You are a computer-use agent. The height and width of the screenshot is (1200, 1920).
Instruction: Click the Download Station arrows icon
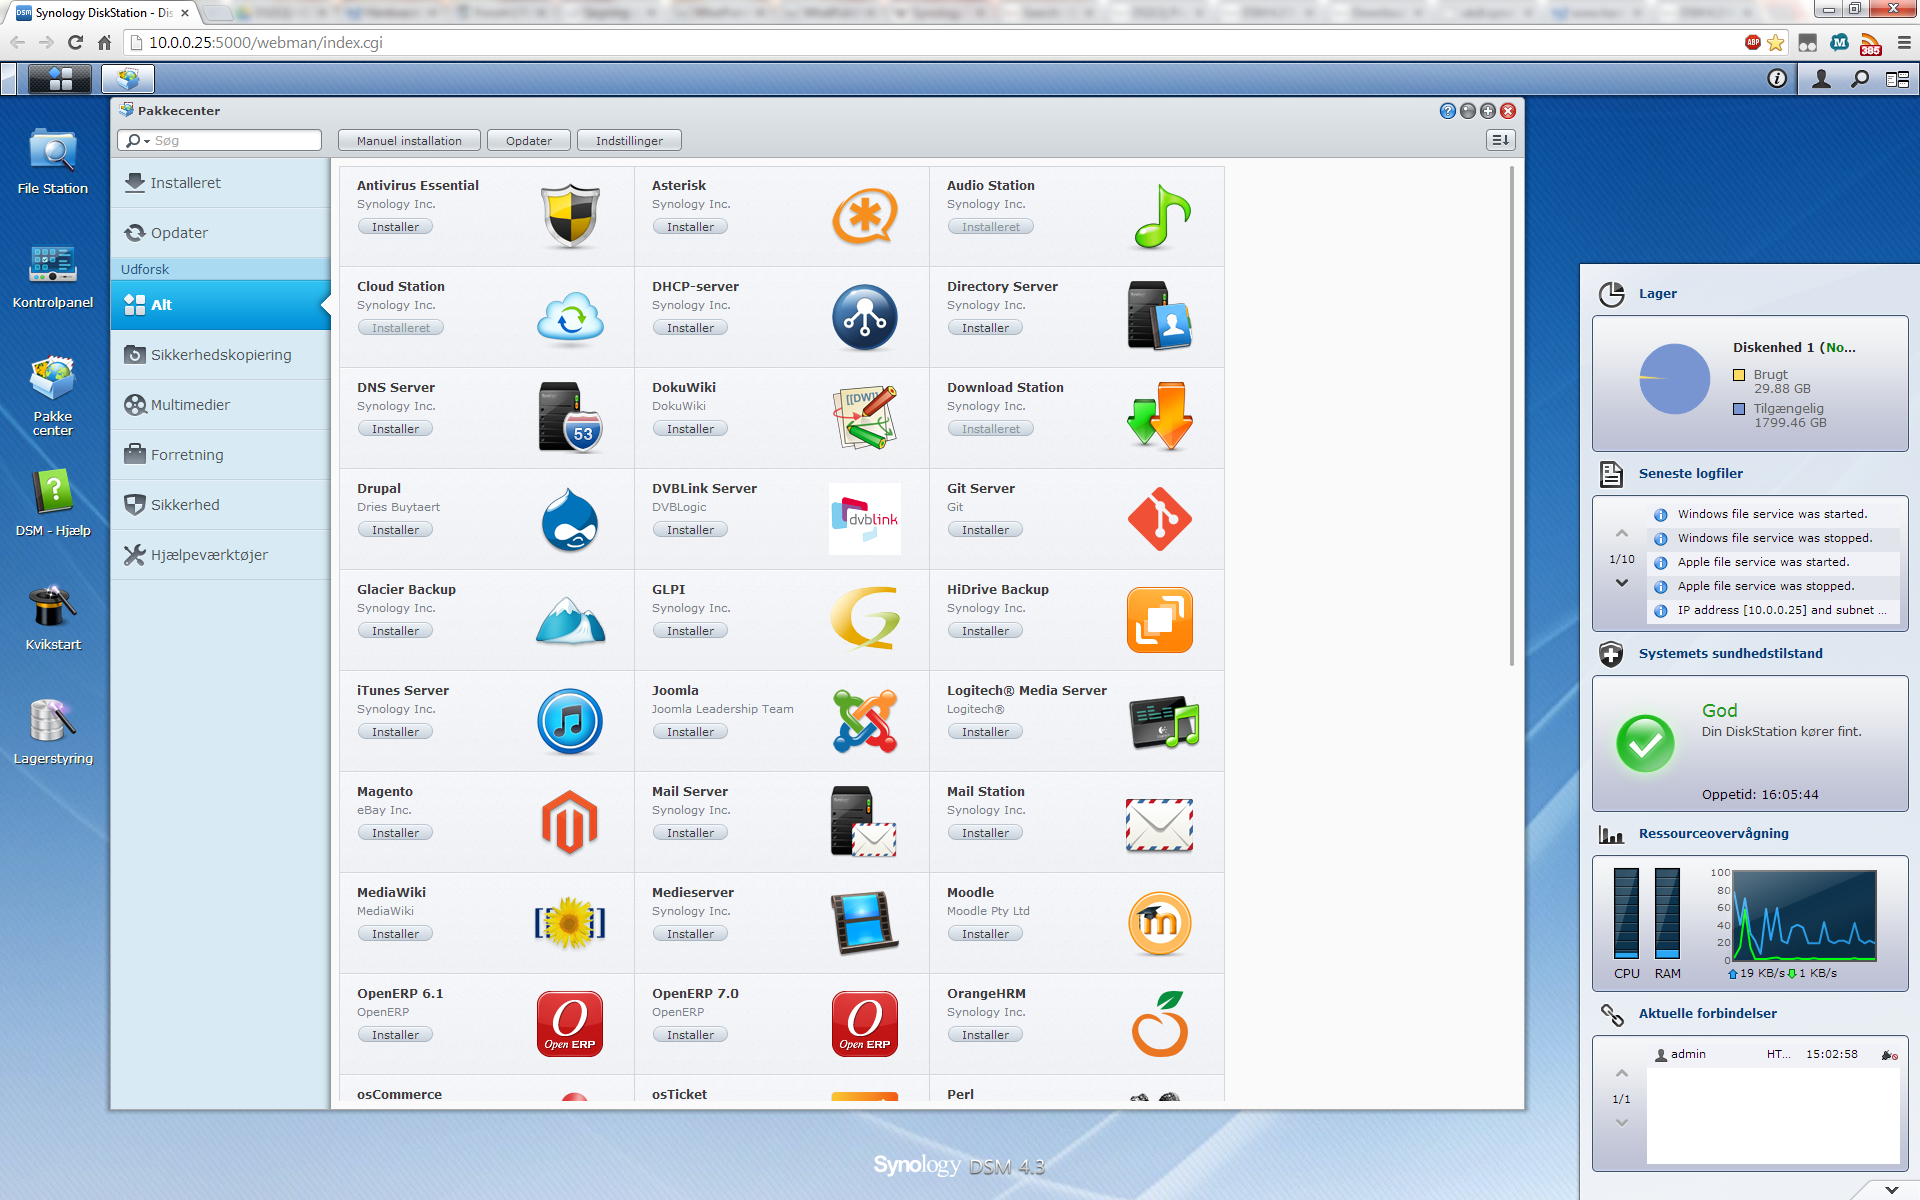pos(1160,416)
